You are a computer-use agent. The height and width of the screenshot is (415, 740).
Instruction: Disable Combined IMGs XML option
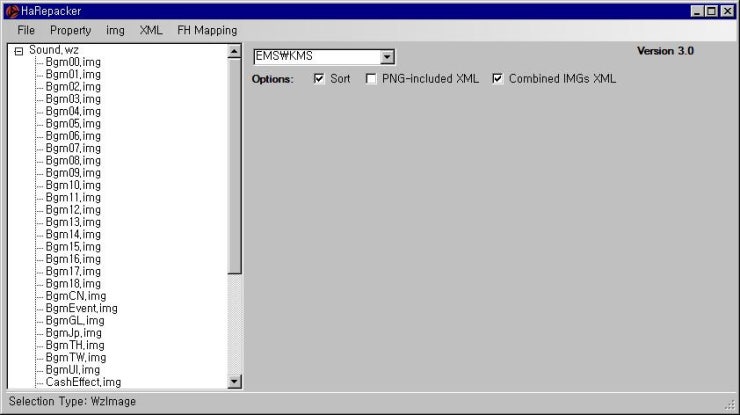click(497, 78)
